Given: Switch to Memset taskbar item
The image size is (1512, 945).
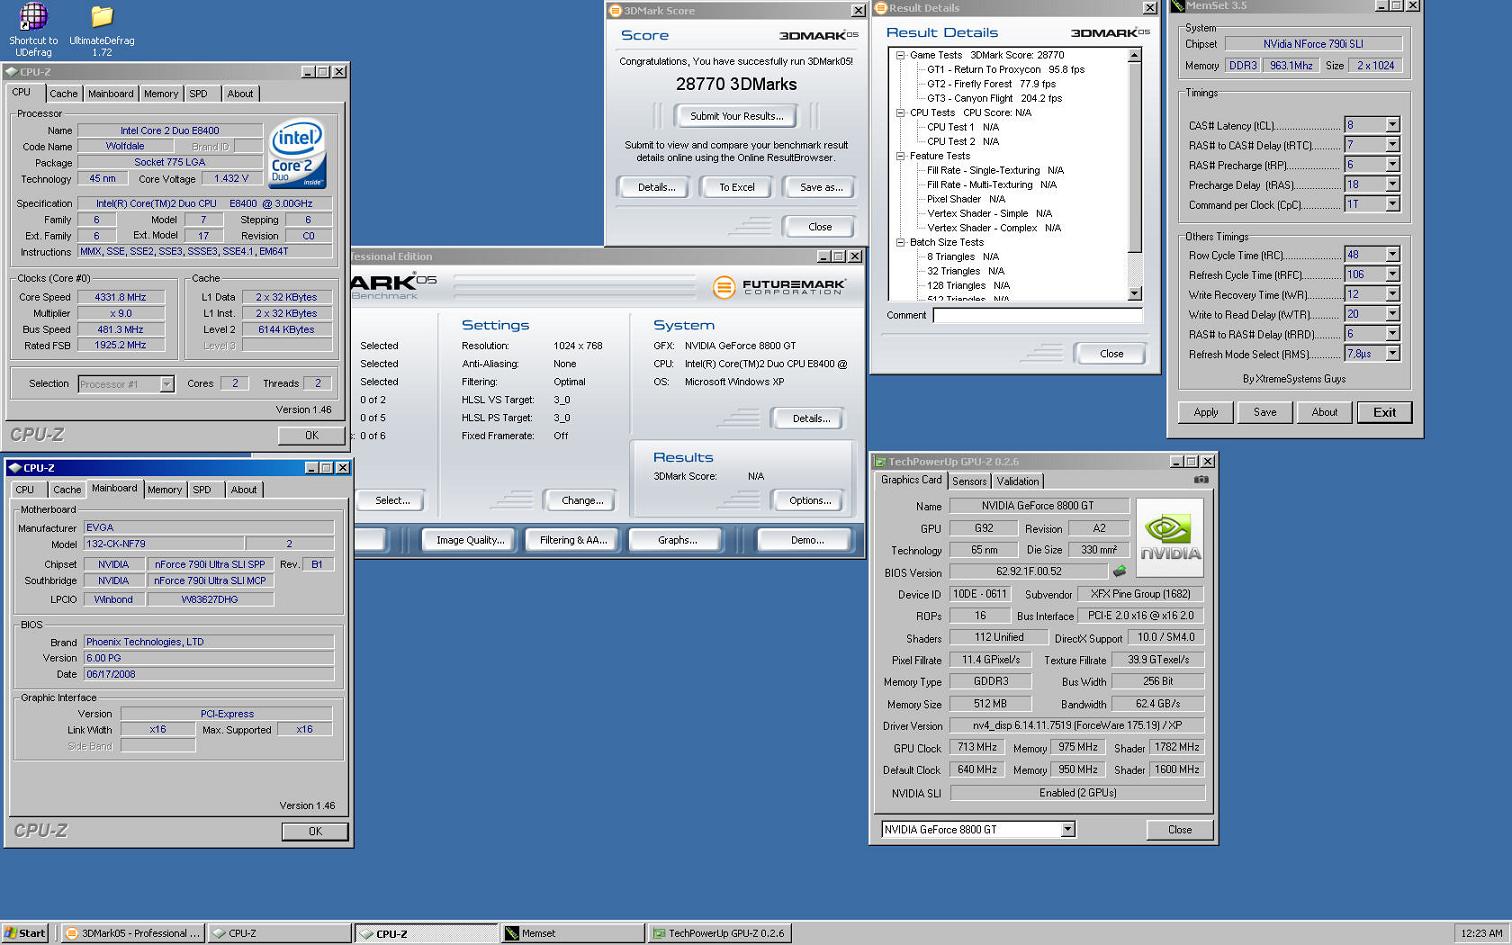Looking at the screenshot, I should point(571,933).
